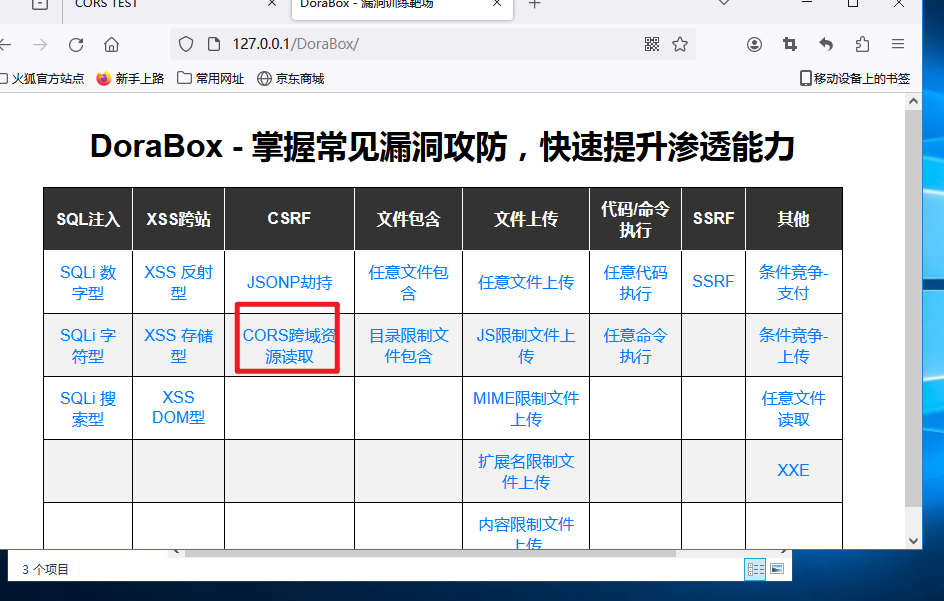The image size is (944, 601).
Task: Go to the Firefox home page
Action: point(111,45)
